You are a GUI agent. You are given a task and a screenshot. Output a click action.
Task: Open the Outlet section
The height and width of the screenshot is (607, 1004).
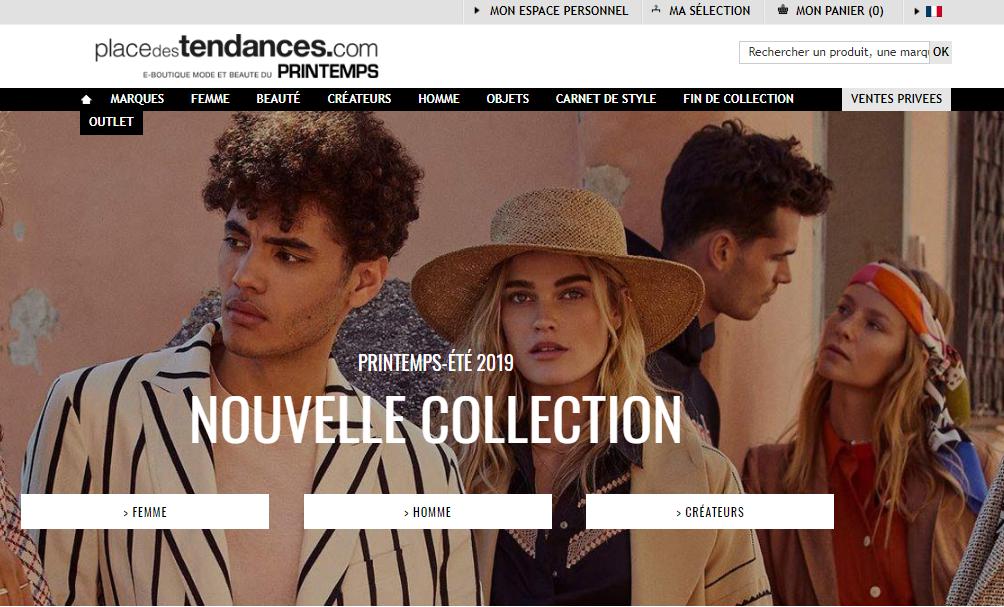tap(111, 122)
